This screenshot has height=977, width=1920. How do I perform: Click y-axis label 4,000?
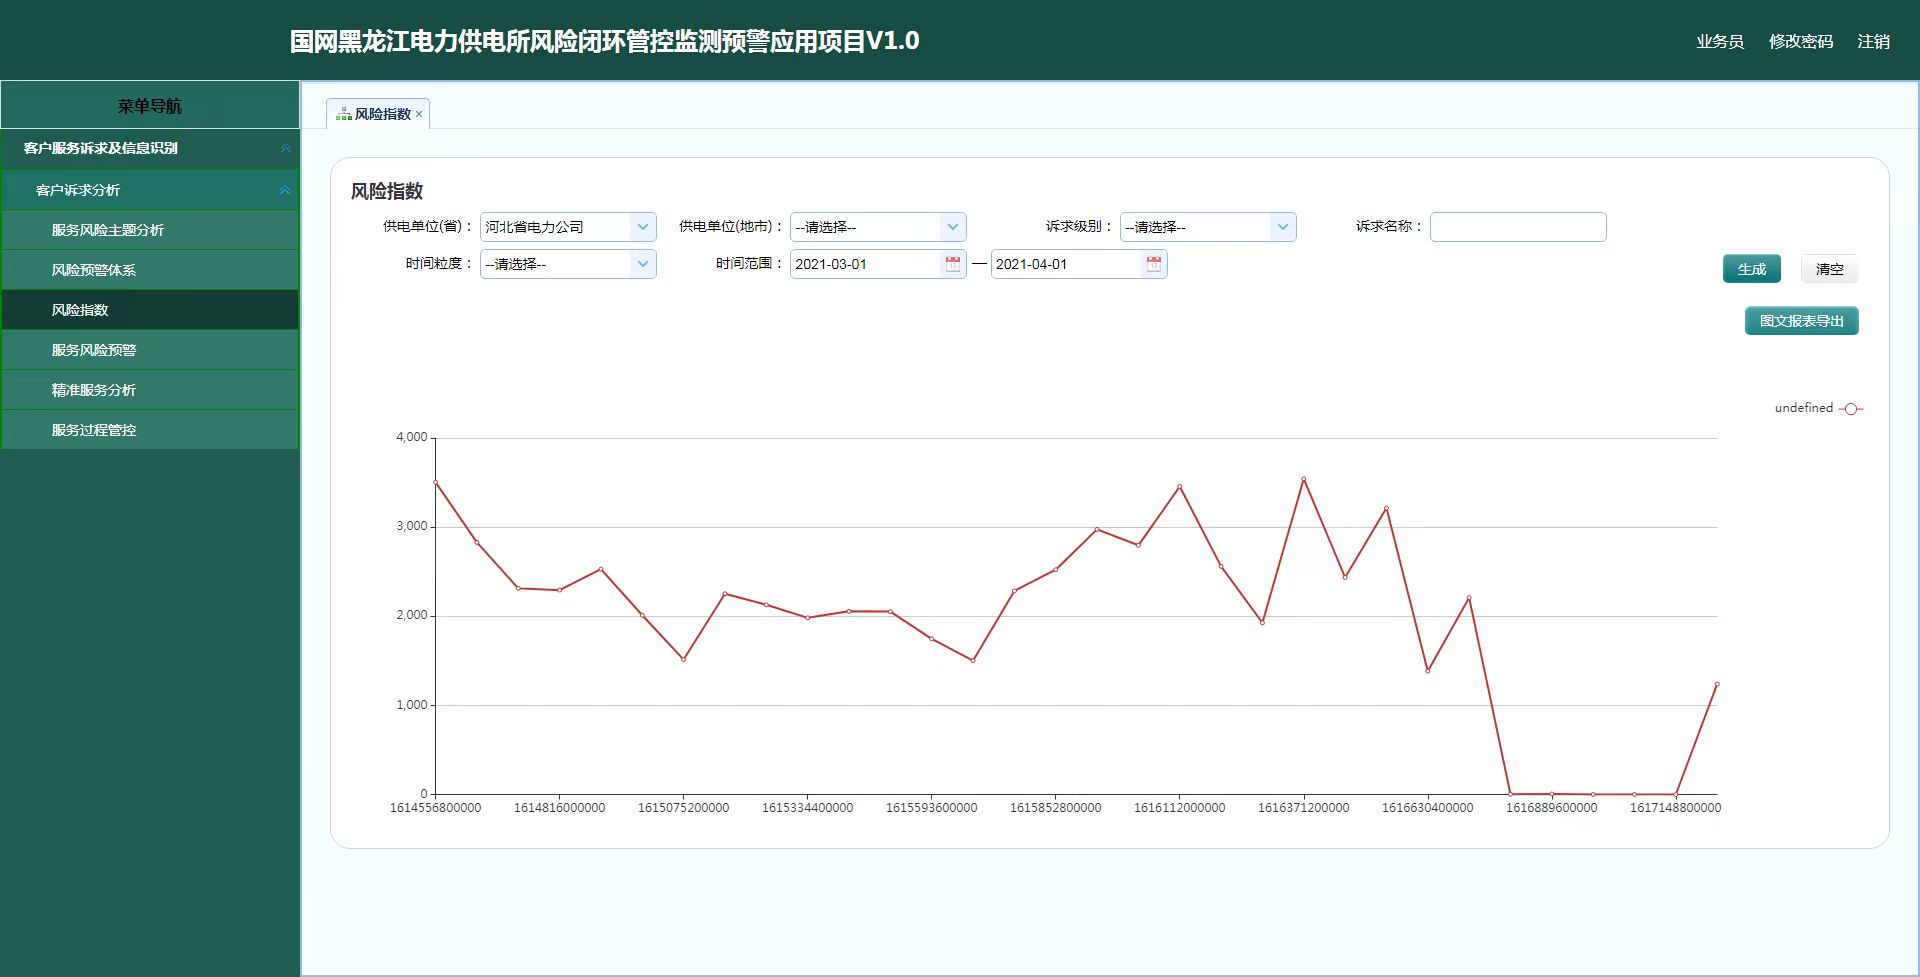[x=411, y=437]
